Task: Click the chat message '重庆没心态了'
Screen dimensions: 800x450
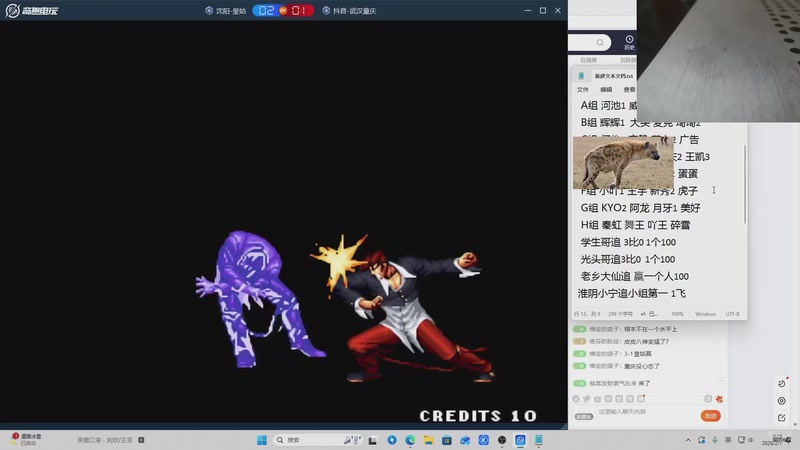Action: (x=642, y=366)
